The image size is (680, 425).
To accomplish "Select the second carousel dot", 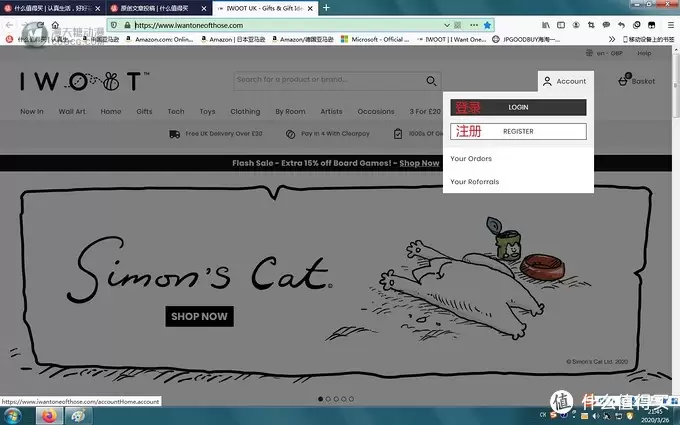I will pos(328,399).
